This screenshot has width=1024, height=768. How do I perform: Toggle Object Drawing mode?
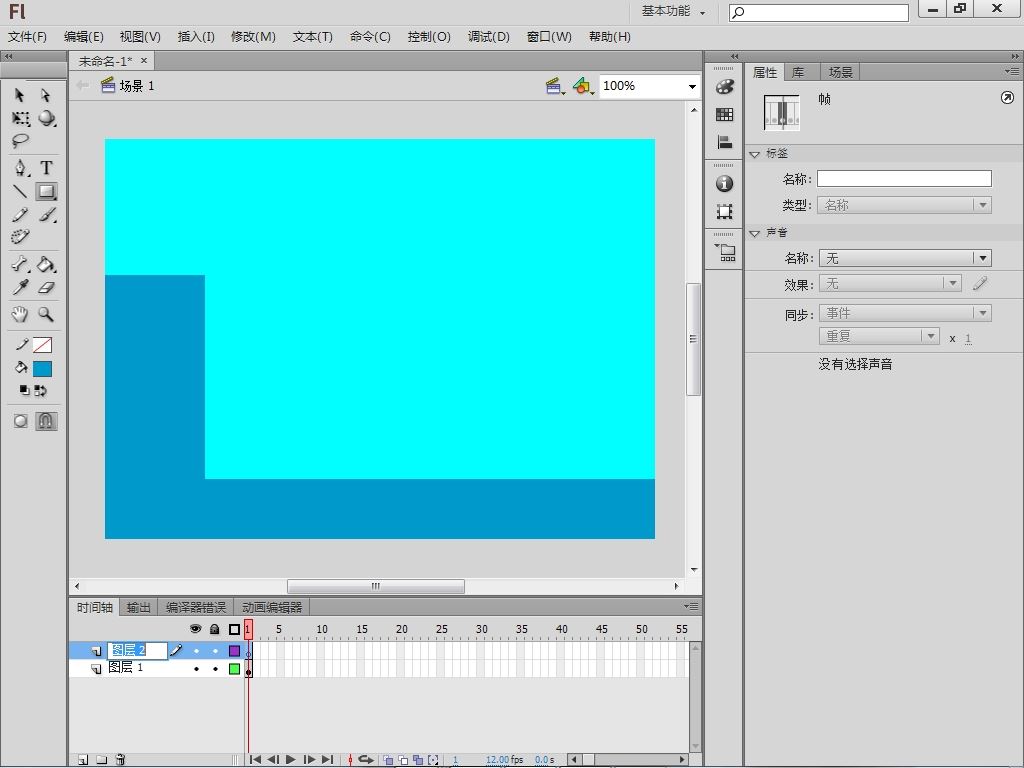coord(20,421)
